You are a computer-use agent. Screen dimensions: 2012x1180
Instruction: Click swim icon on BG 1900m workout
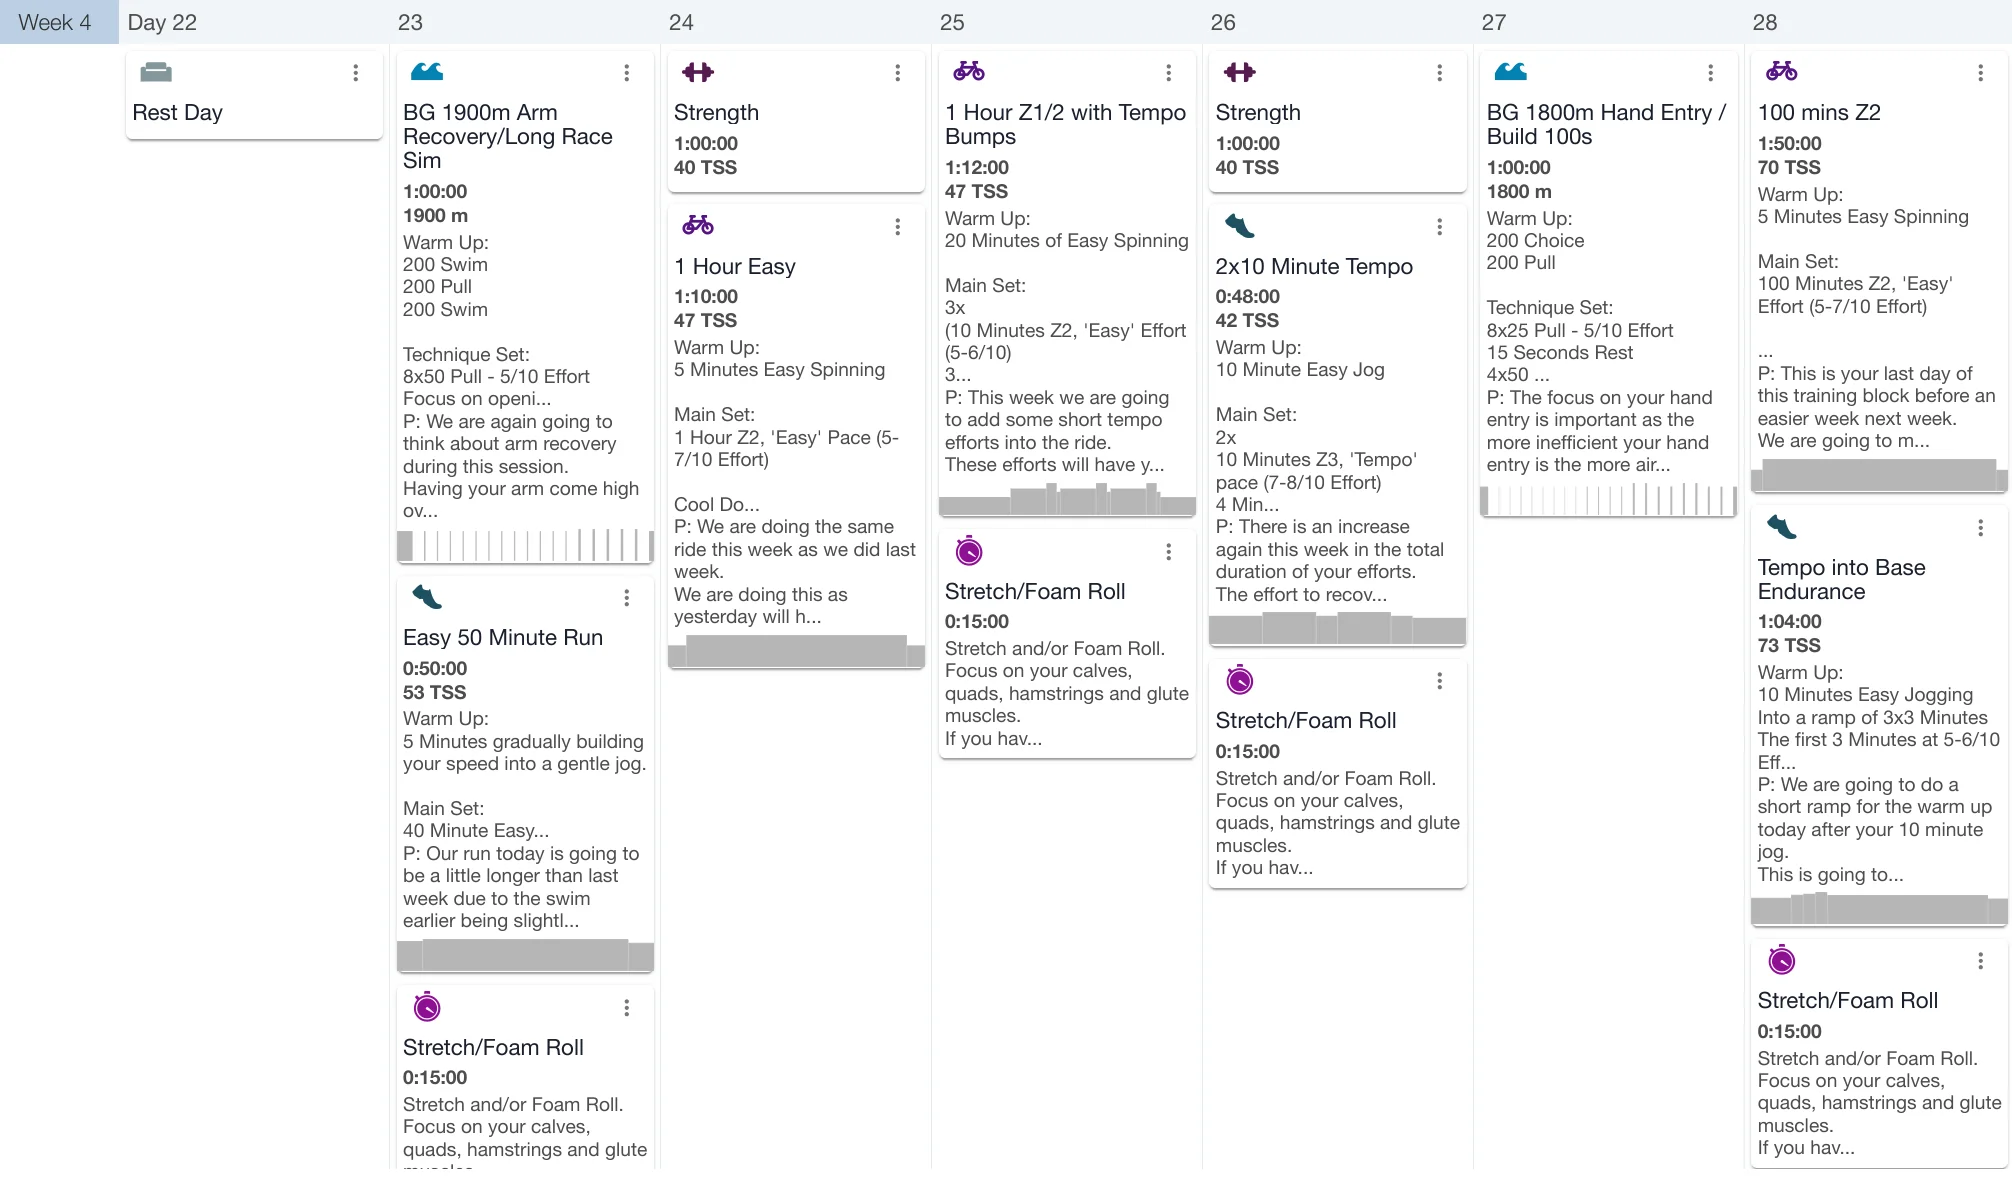pyautogui.click(x=427, y=72)
